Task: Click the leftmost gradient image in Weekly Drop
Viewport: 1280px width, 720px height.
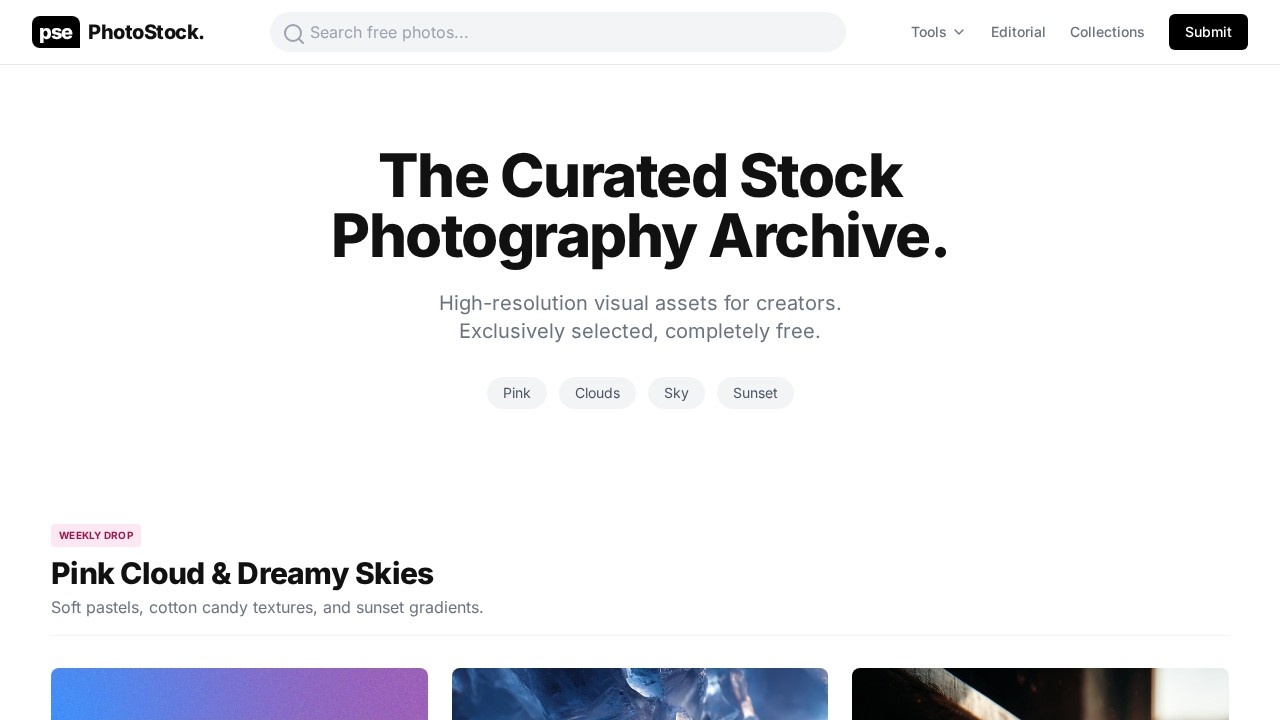Action: (x=239, y=694)
